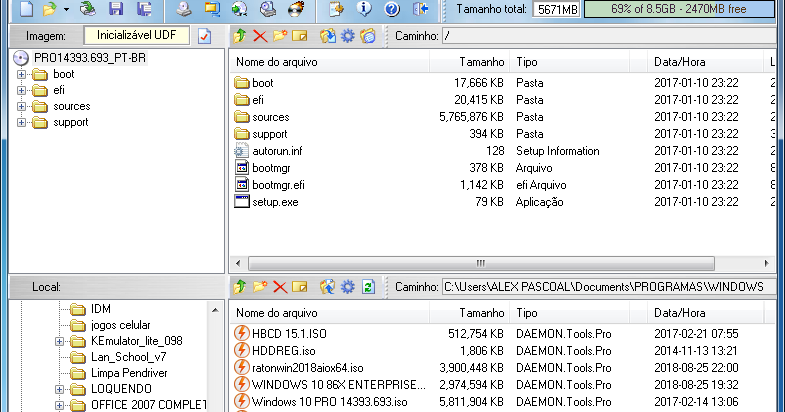
Task: Sort image pane by Tamanho column
Action: click(x=469, y=62)
